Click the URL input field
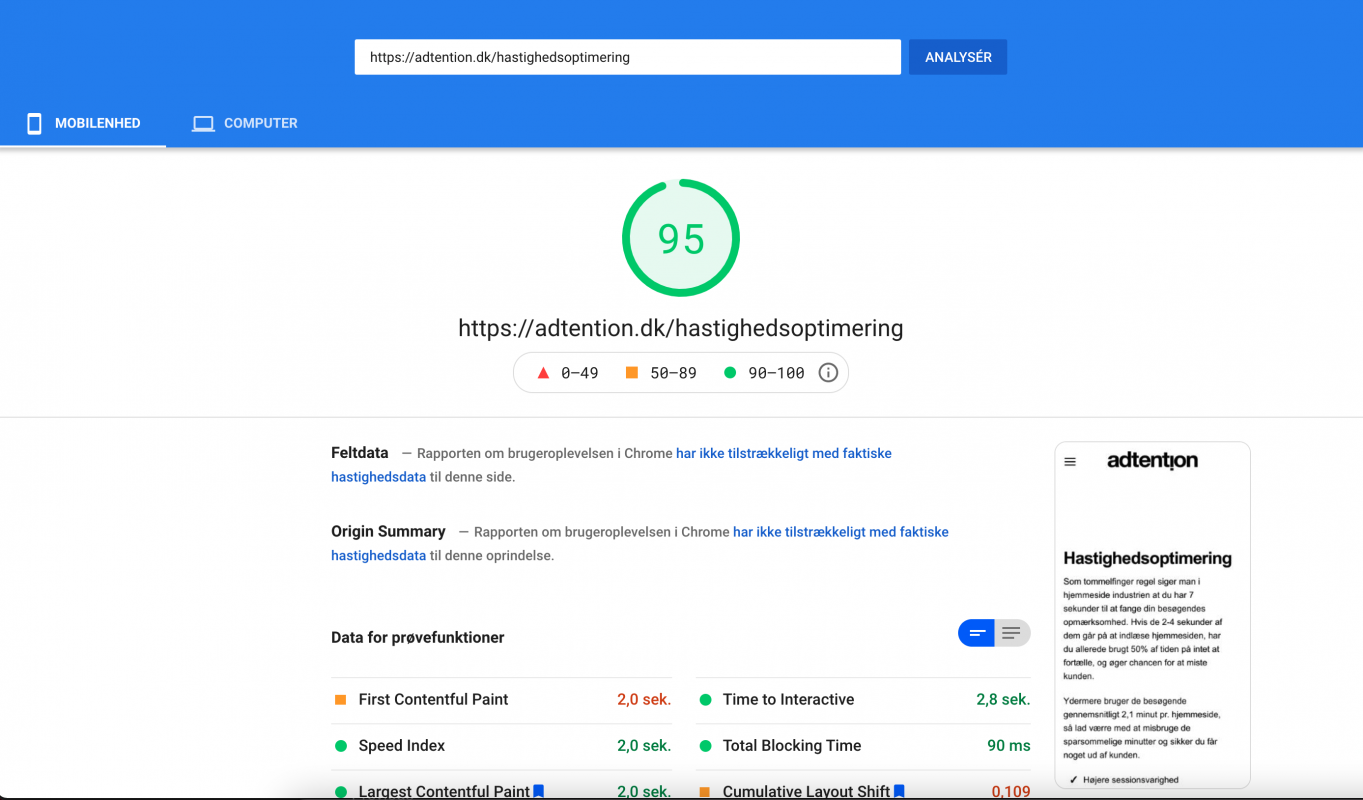This screenshot has height=800, width=1363. coord(627,57)
